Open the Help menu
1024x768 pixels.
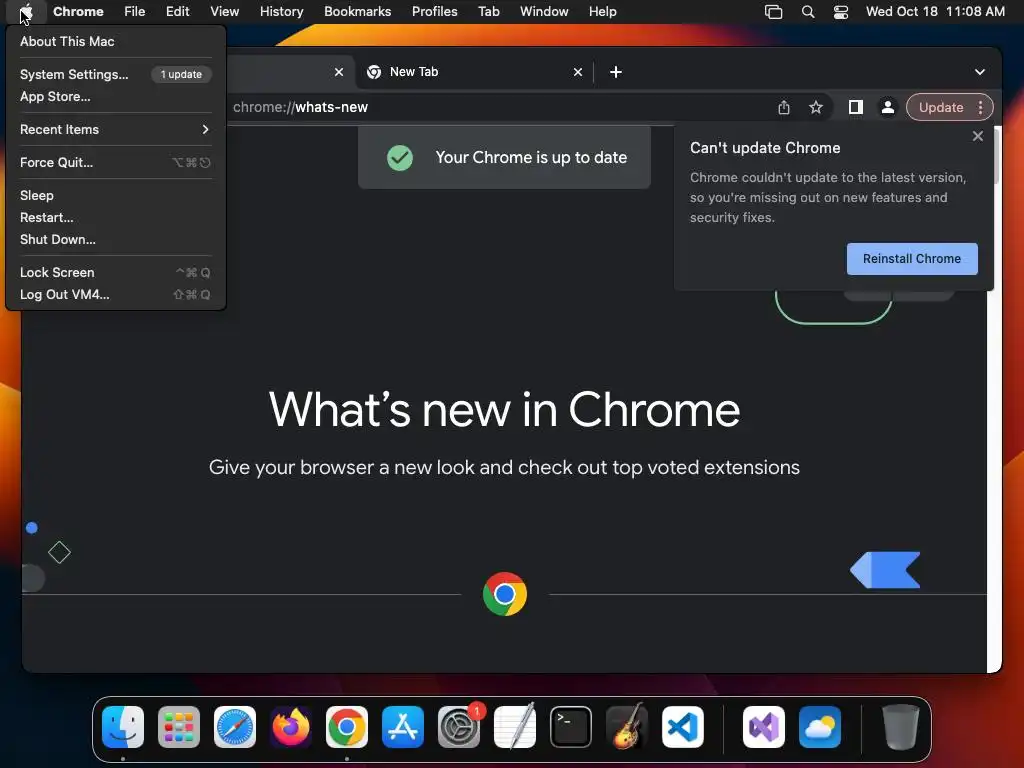(x=602, y=12)
